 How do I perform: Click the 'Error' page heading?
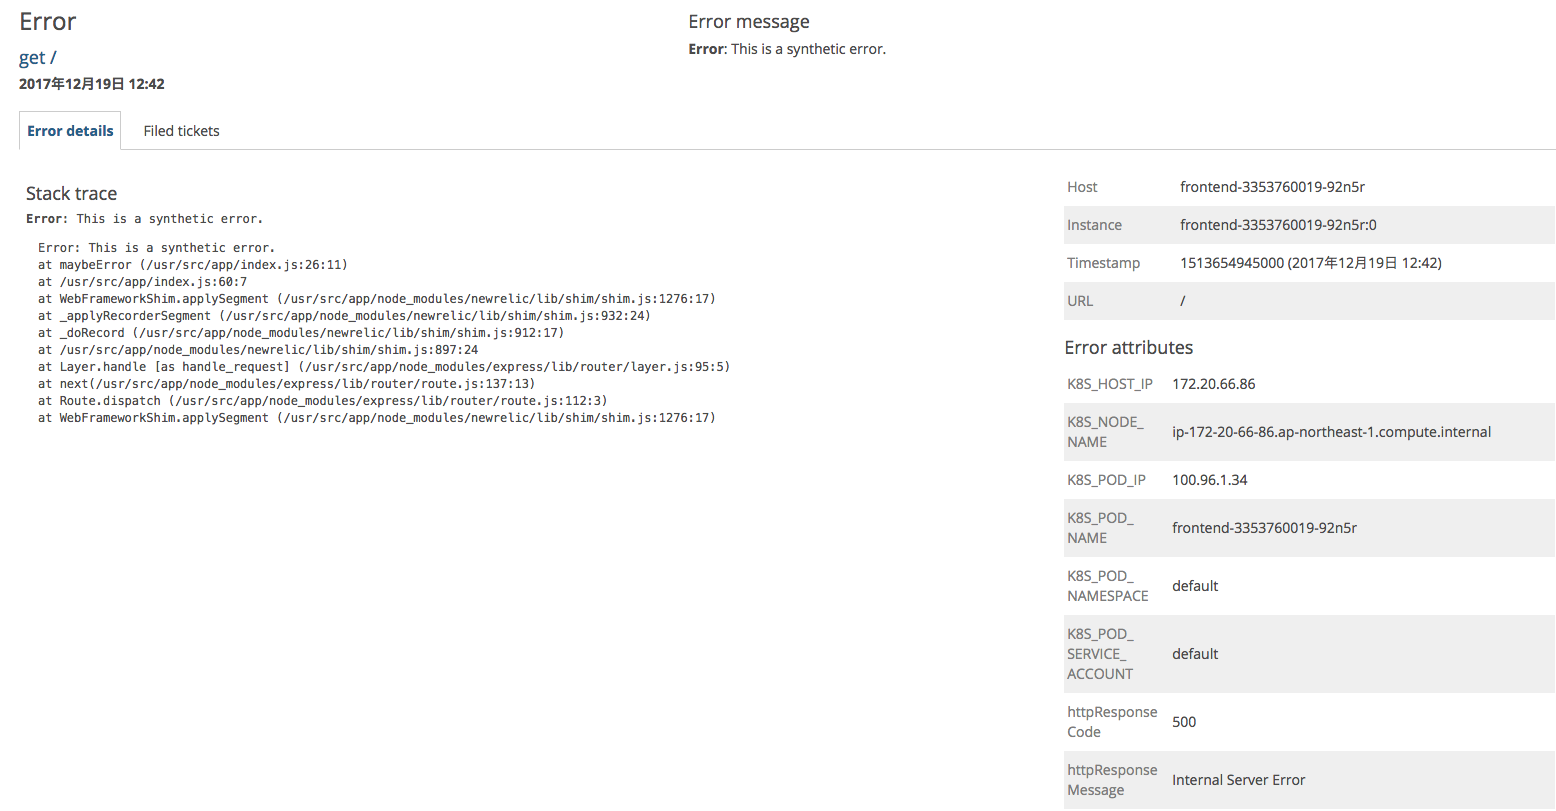pyautogui.click(x=48, y=21)
